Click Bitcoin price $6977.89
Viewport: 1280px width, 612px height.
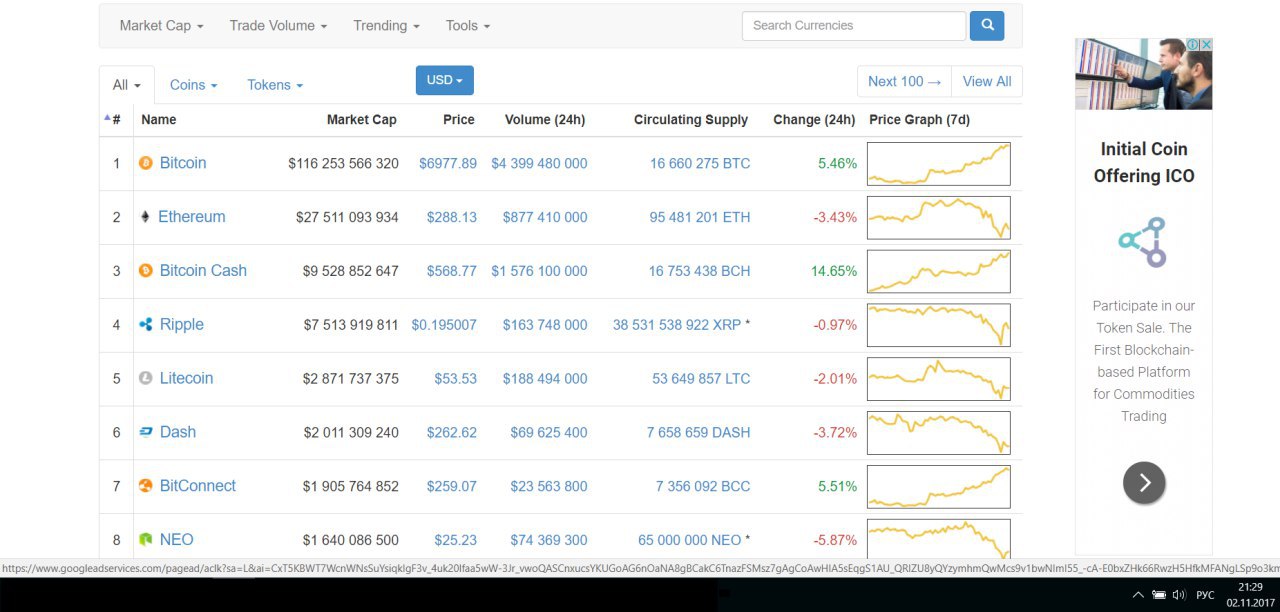[x=448, y=163]
